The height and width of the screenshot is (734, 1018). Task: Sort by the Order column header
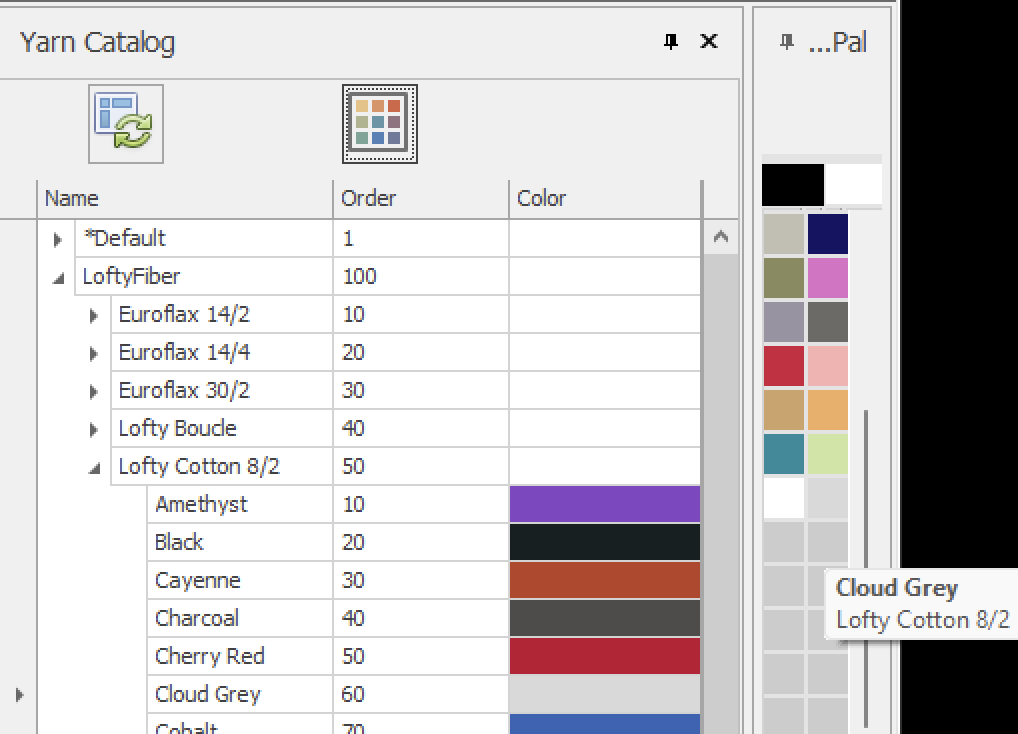pos(420,198)
